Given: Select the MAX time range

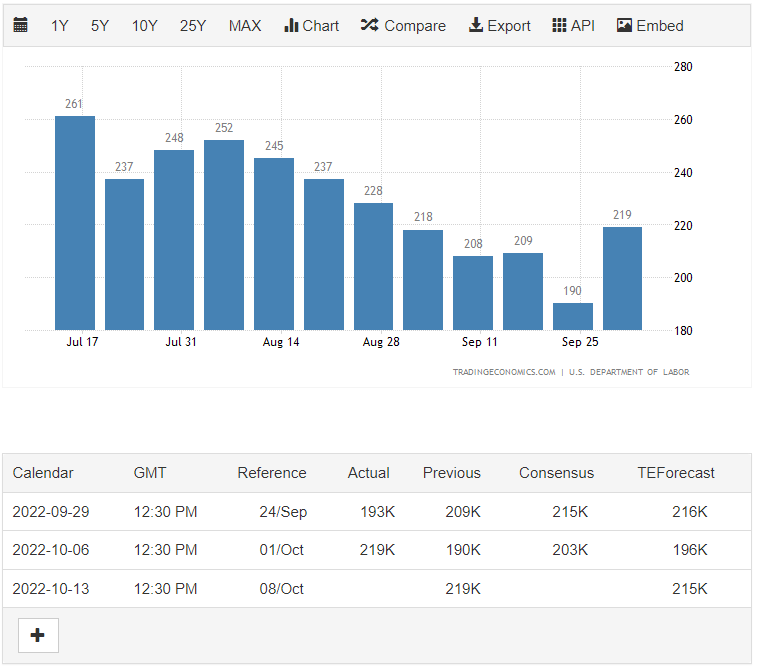Looking at the screenshot, I should (245, 26).
